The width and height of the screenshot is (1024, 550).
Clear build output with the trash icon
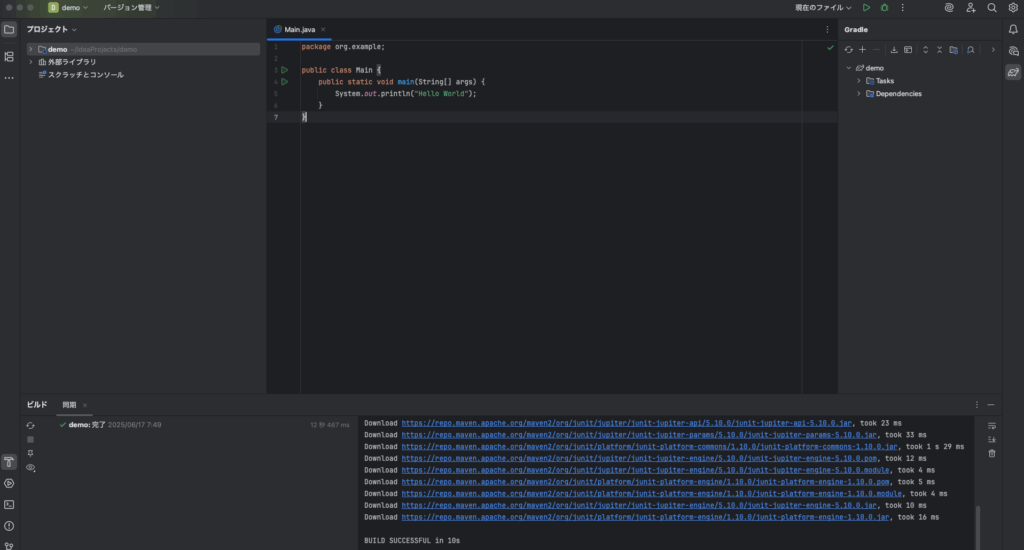coord(991,453)
